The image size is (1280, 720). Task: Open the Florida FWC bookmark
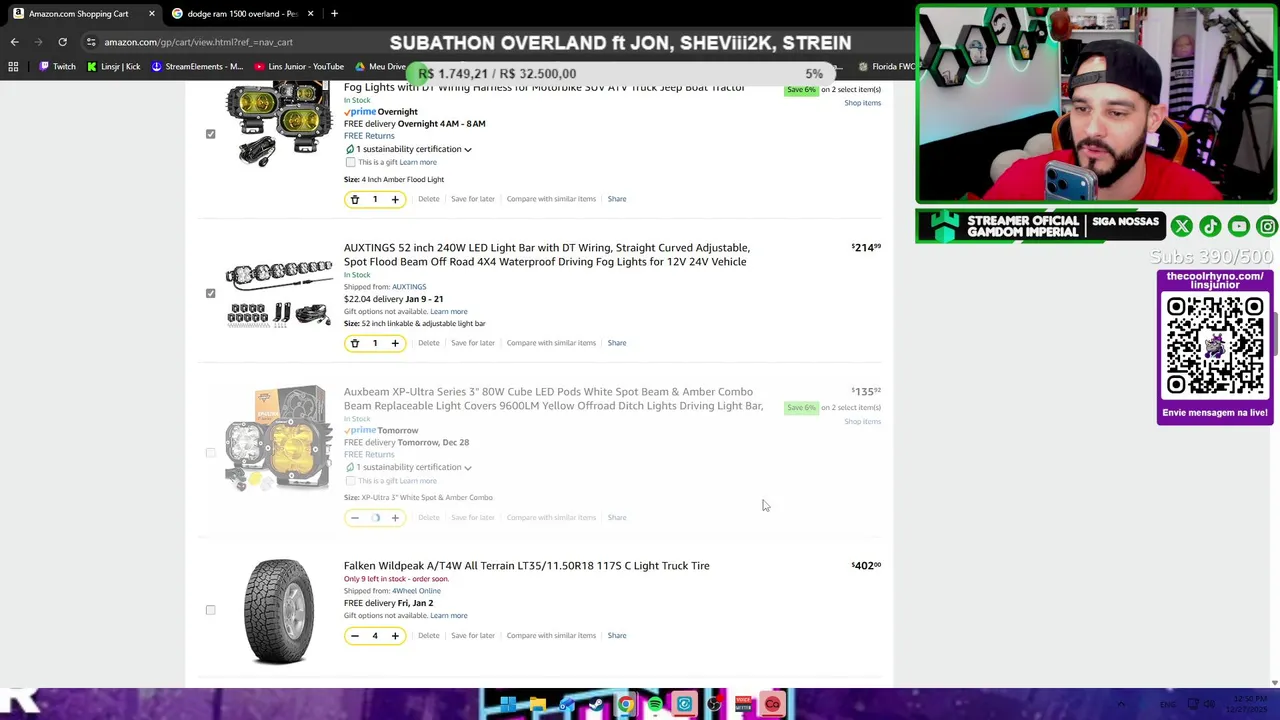[x=887, y=67]
